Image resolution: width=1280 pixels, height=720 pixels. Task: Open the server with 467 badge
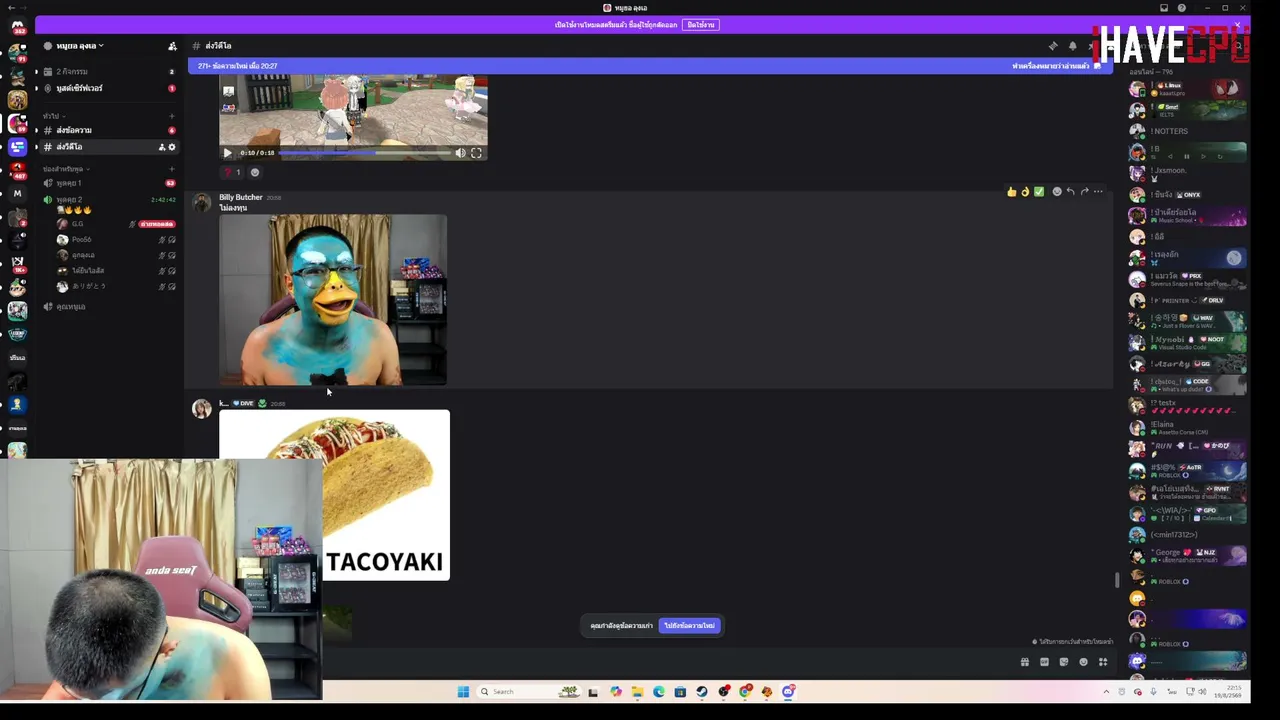17,171
